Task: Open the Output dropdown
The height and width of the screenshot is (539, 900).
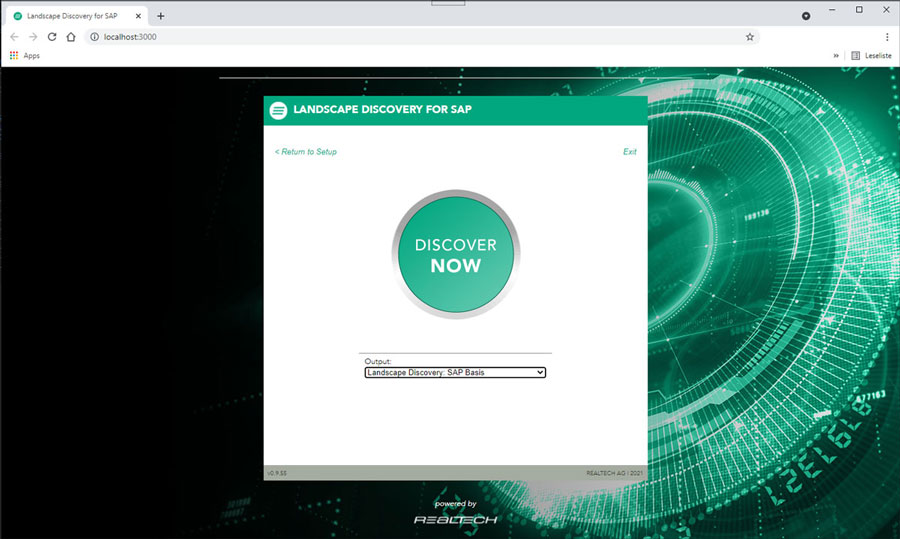Action: [x=455, y=373]
